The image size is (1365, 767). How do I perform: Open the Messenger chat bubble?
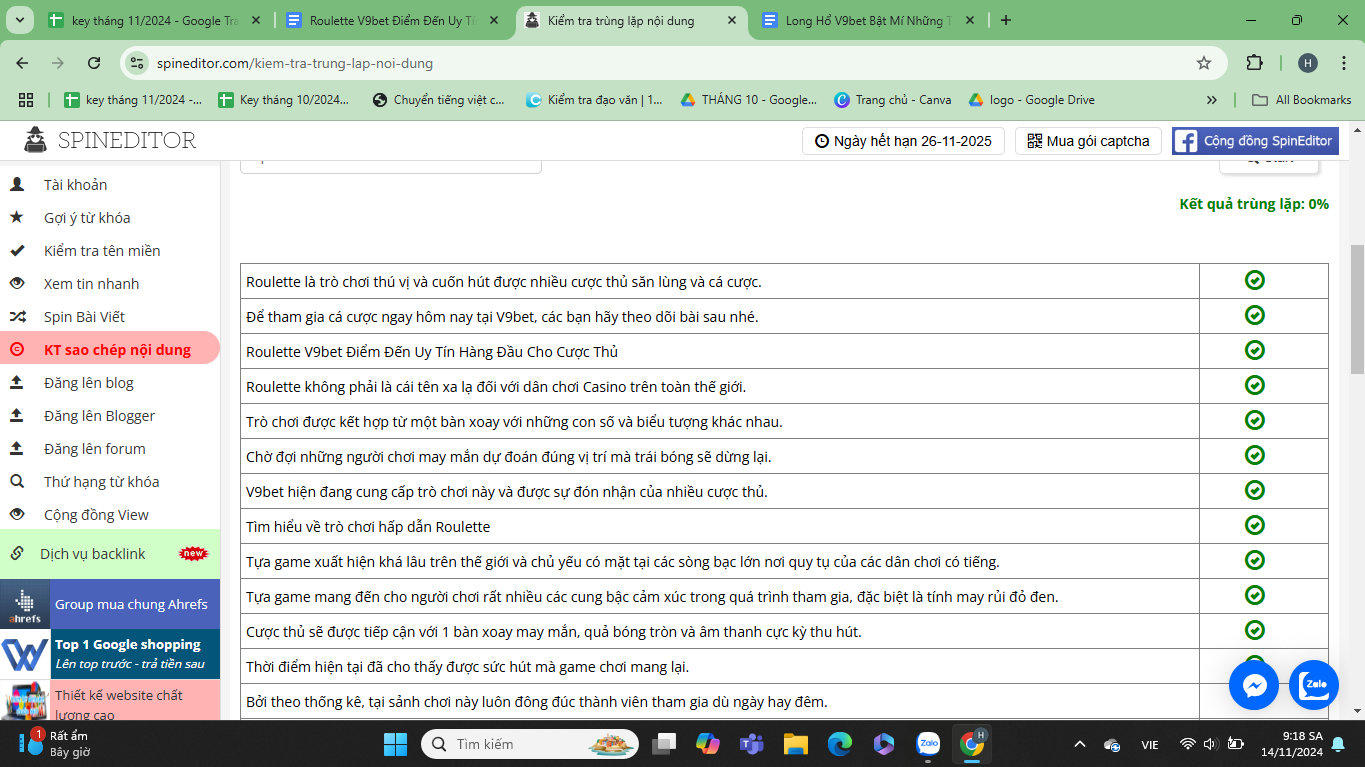pyautogui.click(x=1254, y=685)
